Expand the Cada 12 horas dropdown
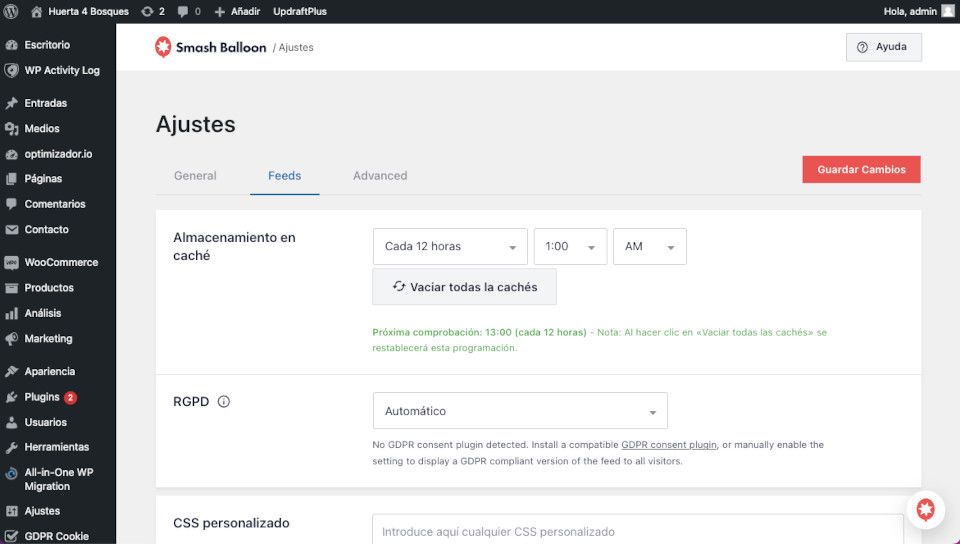This screenshot has width=960, height=544. (x=450, y=247)
